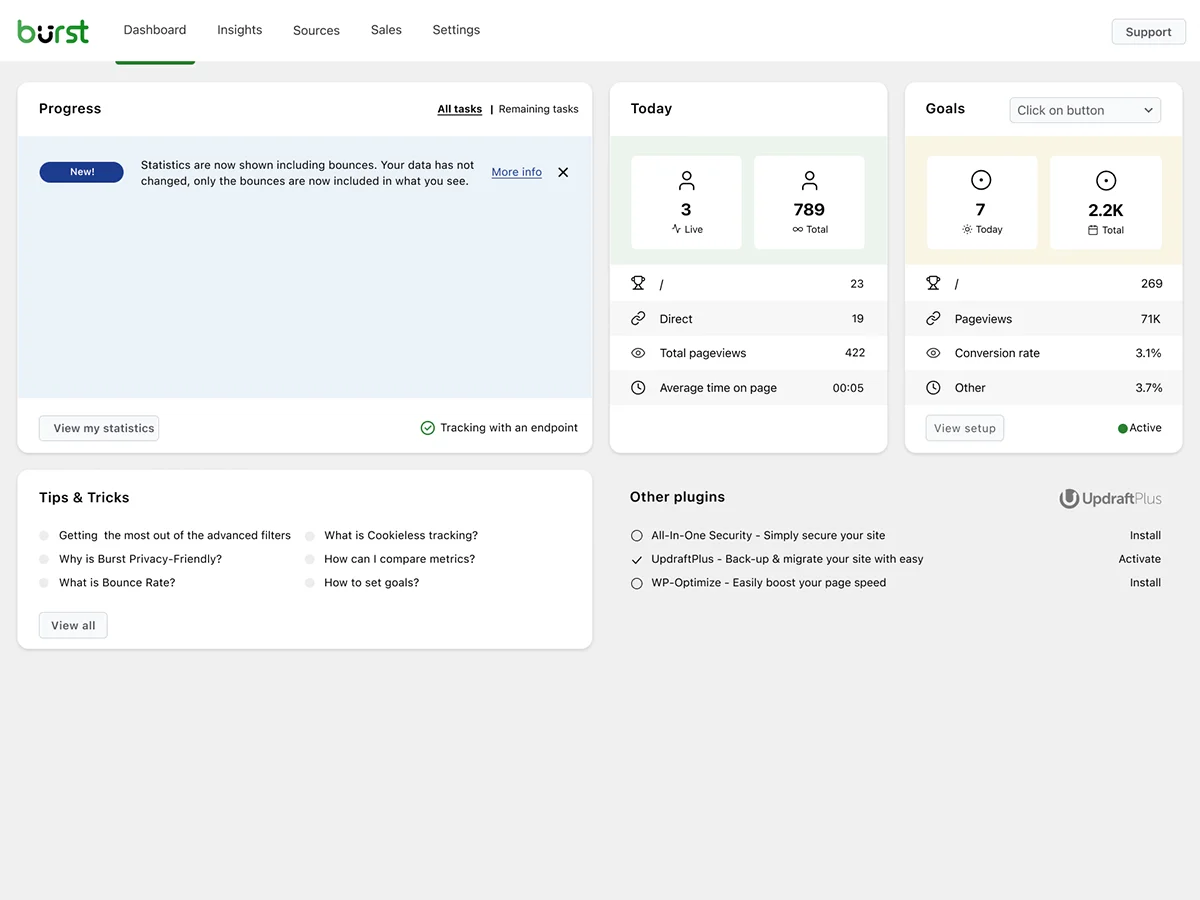Screen dimensions: 1200x900
Task: Click the trophy icon in Today
Action: 638,284
